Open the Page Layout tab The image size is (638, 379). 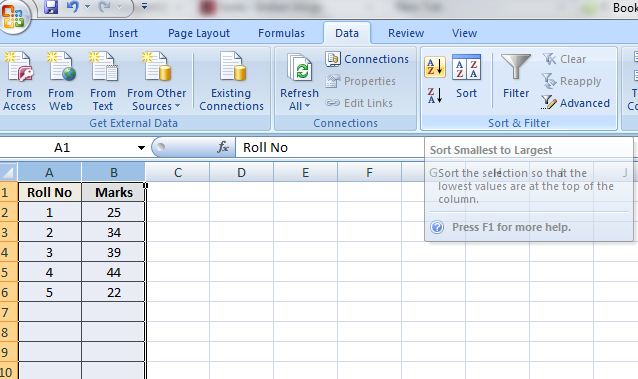199,33
